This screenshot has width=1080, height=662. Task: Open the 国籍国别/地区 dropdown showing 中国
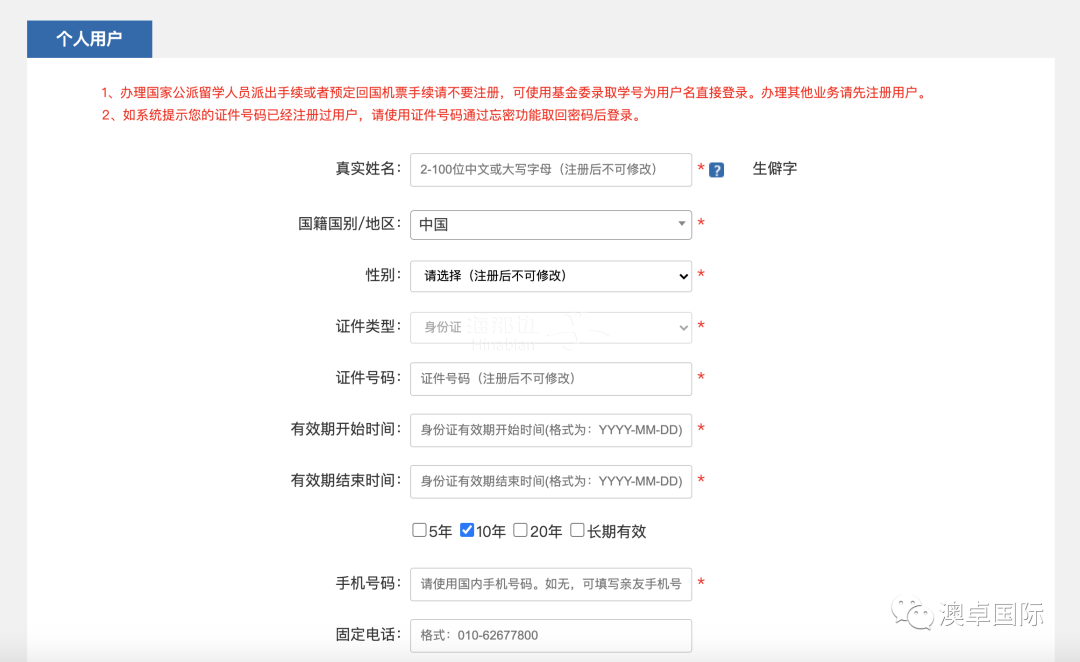[550, 225]
